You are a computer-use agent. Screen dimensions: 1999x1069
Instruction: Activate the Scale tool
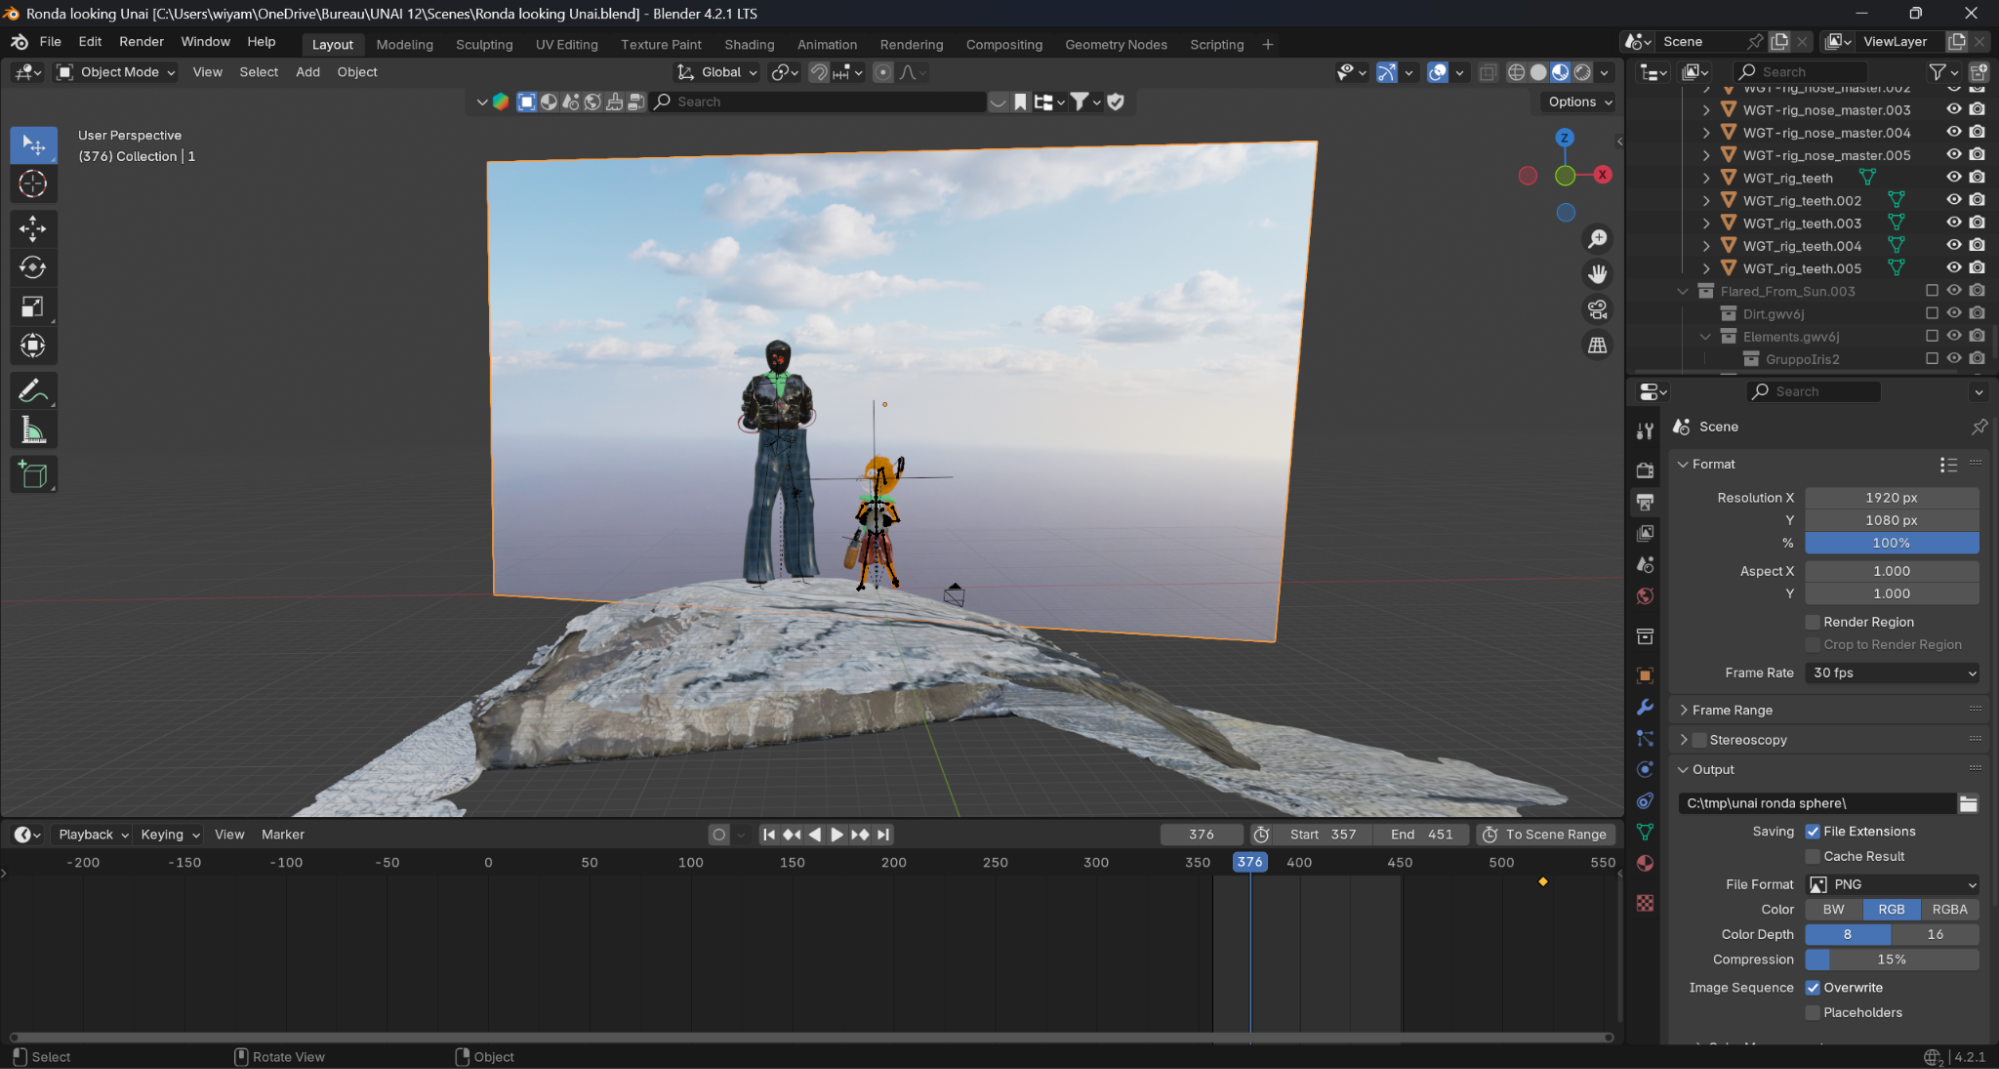coord(33,307)
